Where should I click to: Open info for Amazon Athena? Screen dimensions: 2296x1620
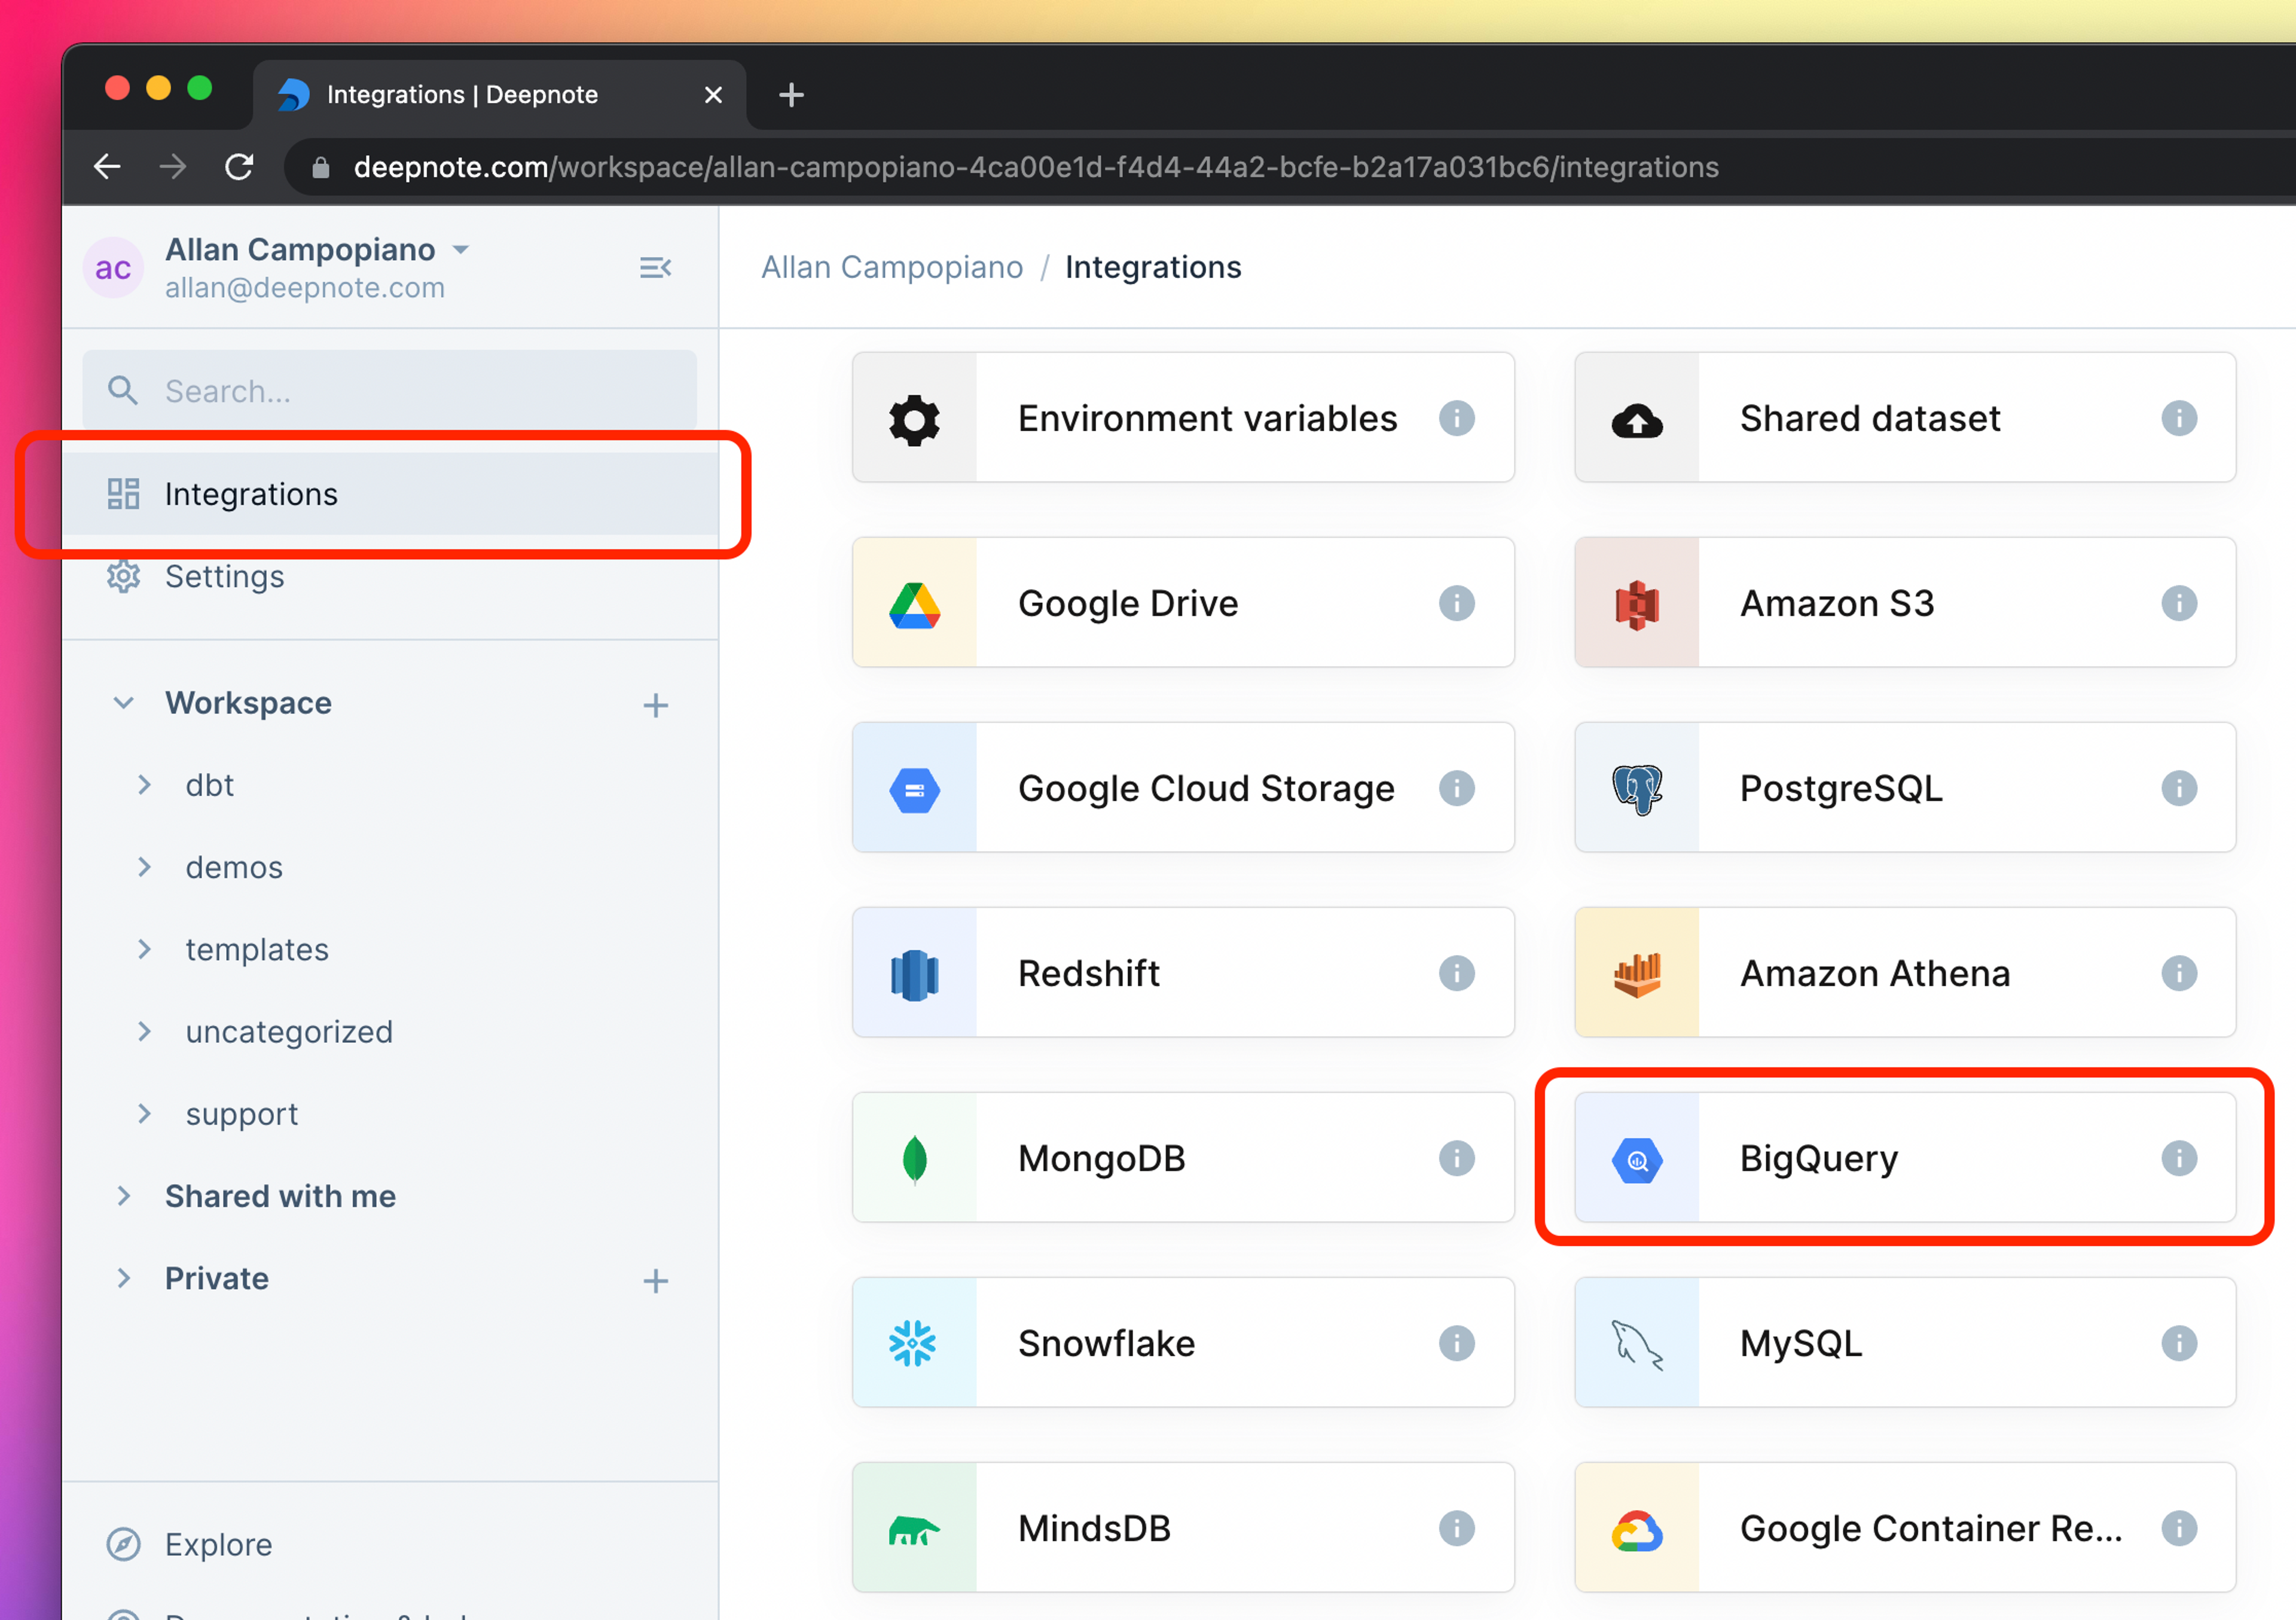[x=2178, y=973]
